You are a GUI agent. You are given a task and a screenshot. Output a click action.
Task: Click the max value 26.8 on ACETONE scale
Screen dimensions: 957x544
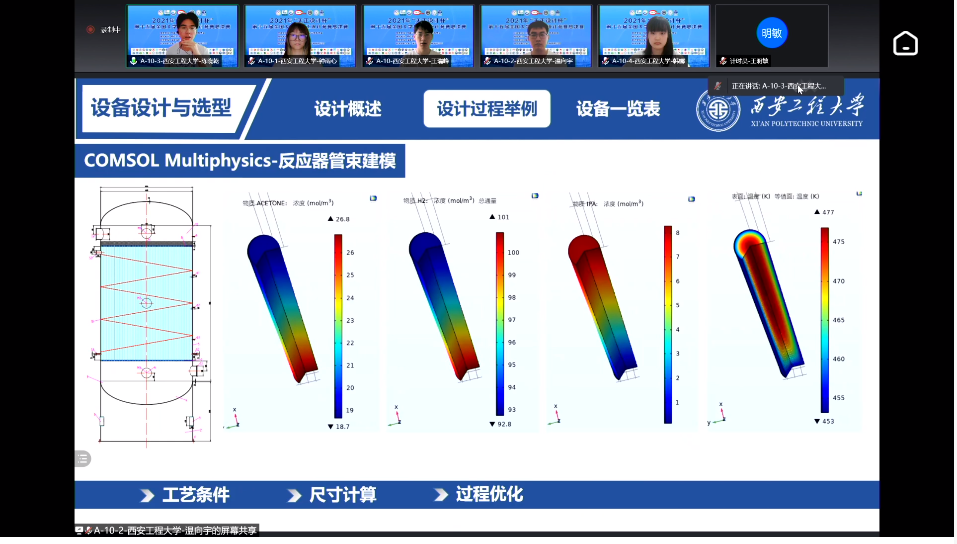point(342,219)
